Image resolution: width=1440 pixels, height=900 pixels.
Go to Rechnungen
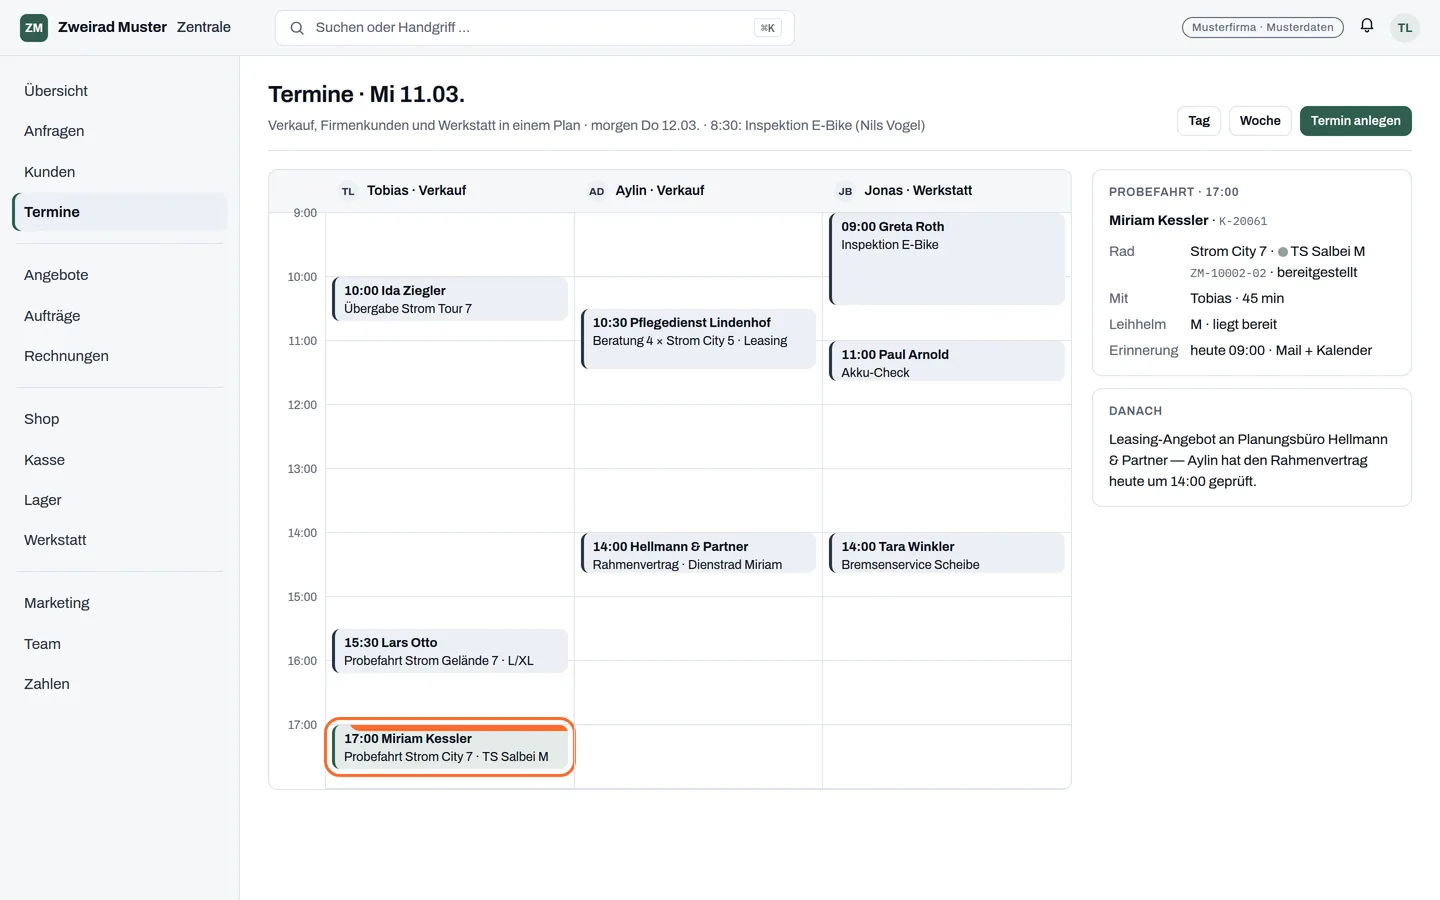tap(120, 356)
